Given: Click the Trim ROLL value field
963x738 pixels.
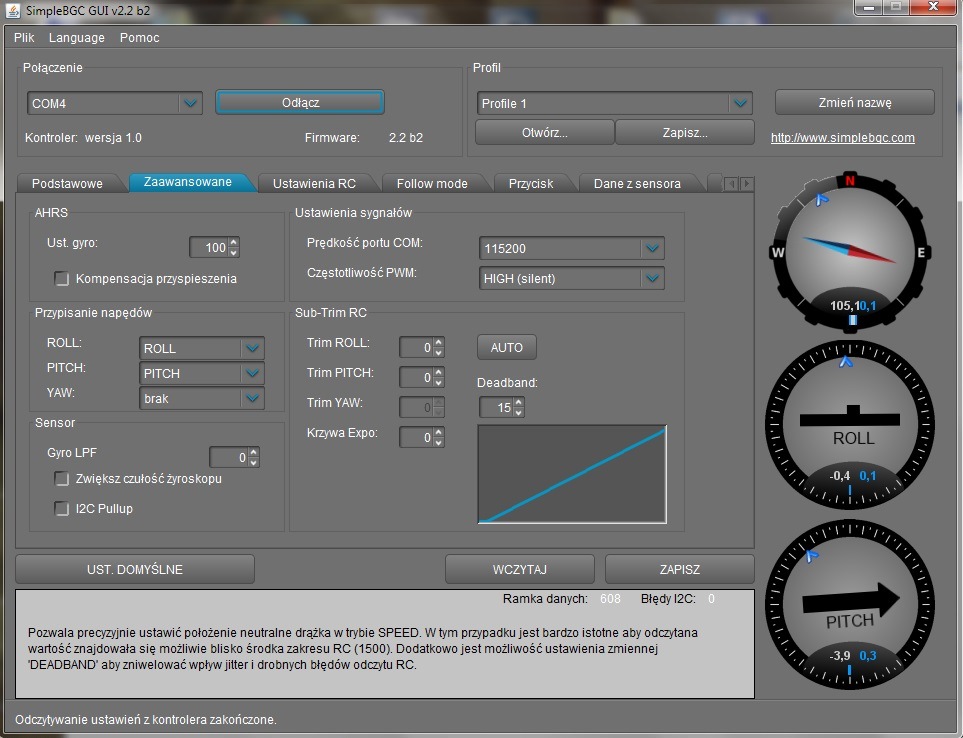Looking at the screenshot, I should click(x=415, y=348).
